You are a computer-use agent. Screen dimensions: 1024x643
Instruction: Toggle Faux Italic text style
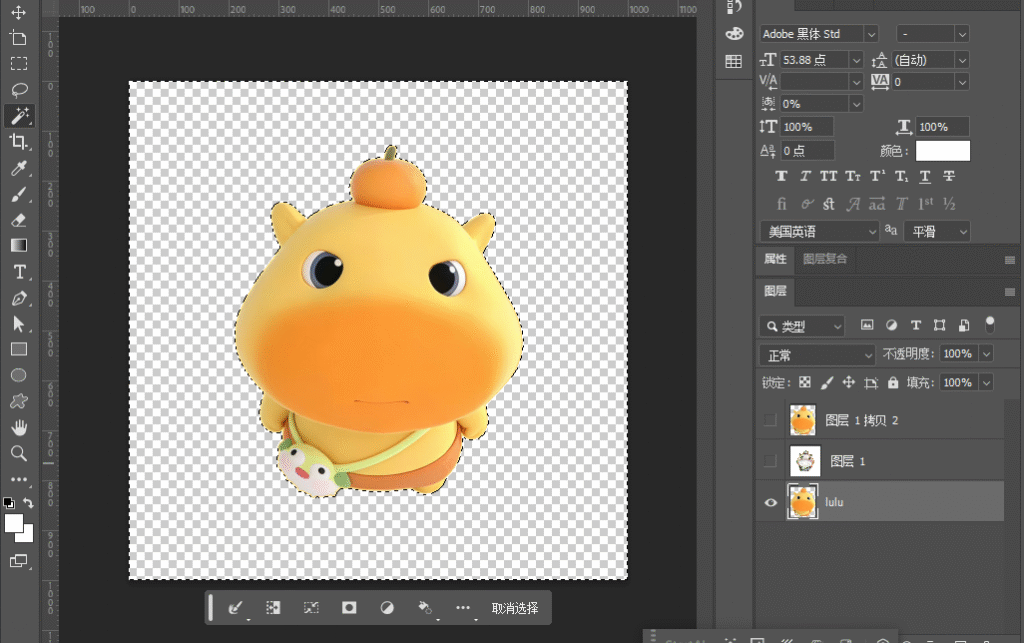[805, 176]
